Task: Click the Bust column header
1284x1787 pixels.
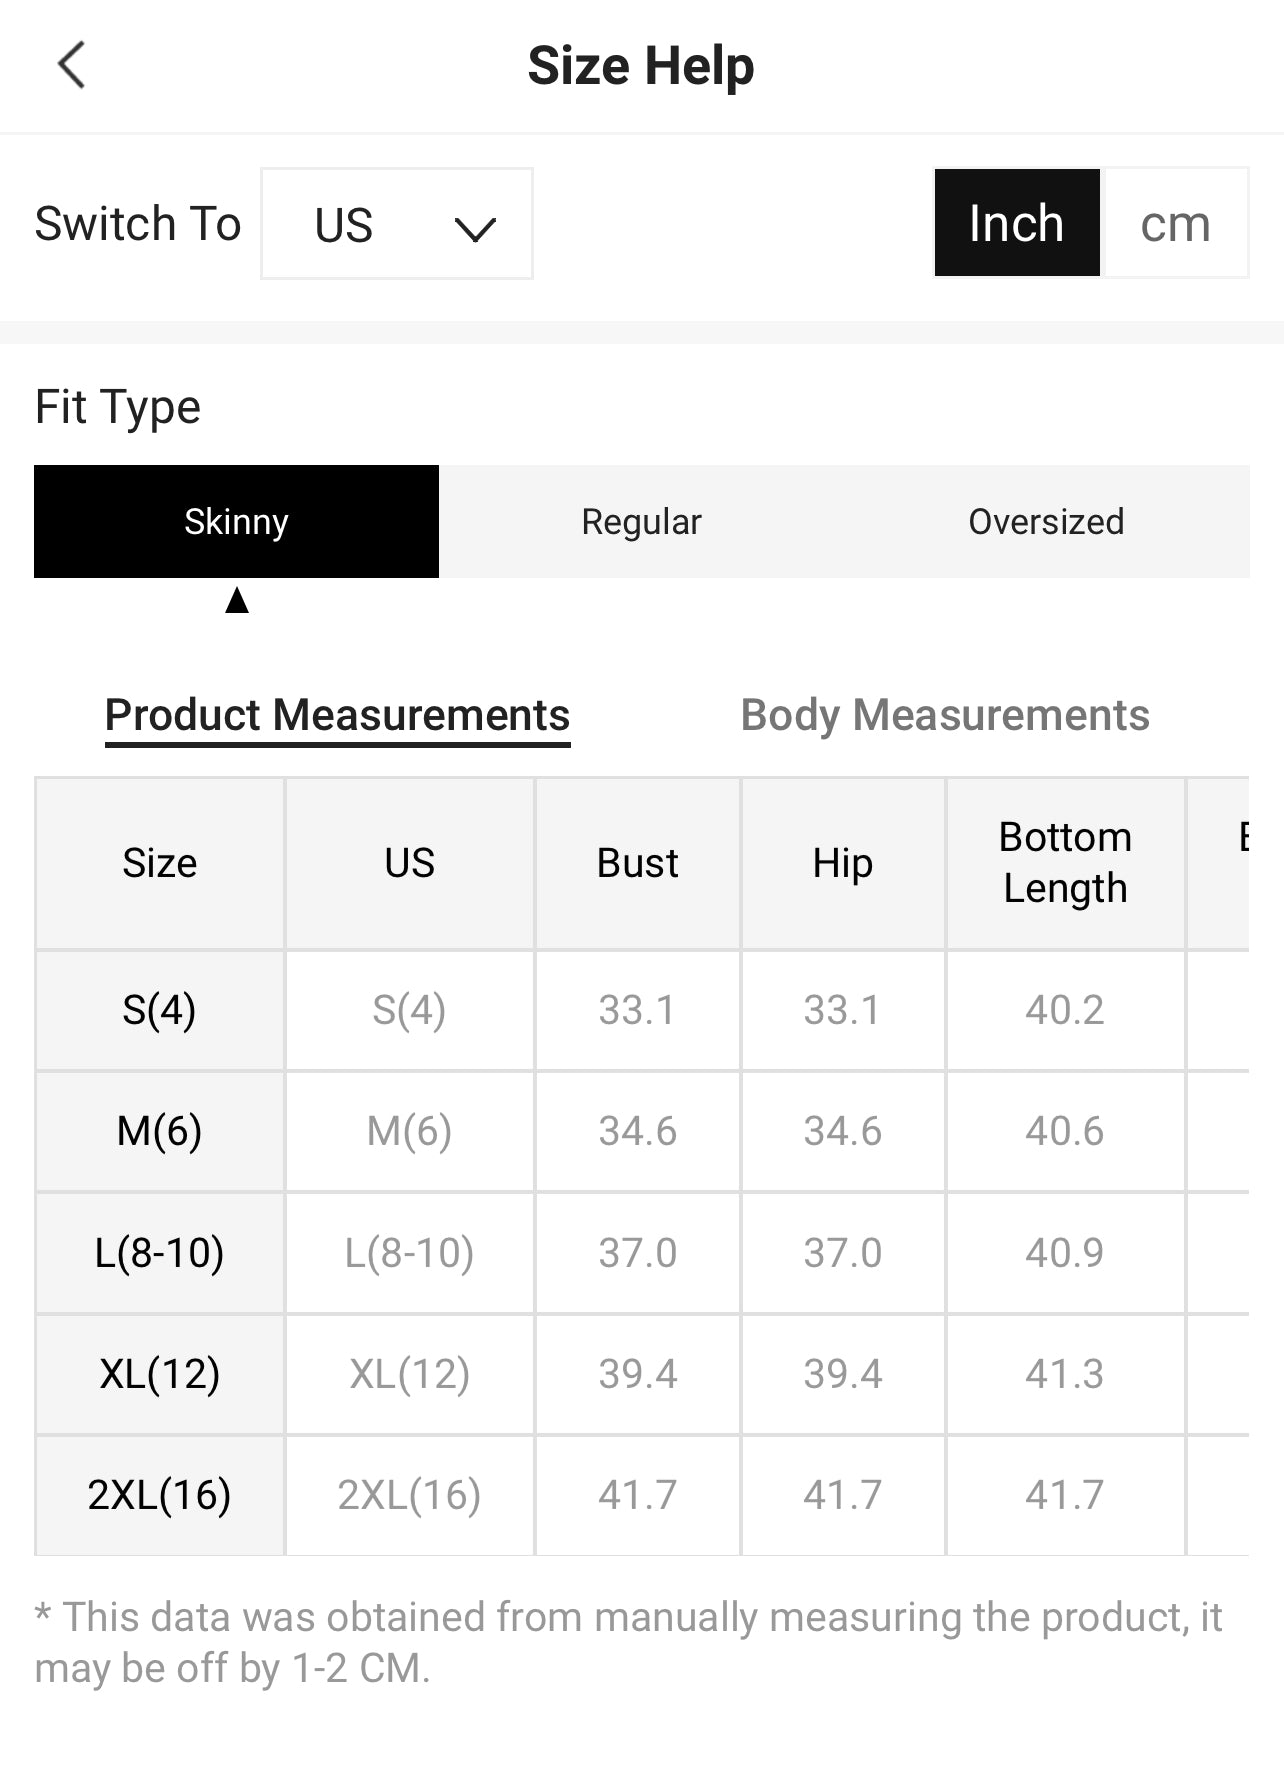Action: (x=638, y=863)
